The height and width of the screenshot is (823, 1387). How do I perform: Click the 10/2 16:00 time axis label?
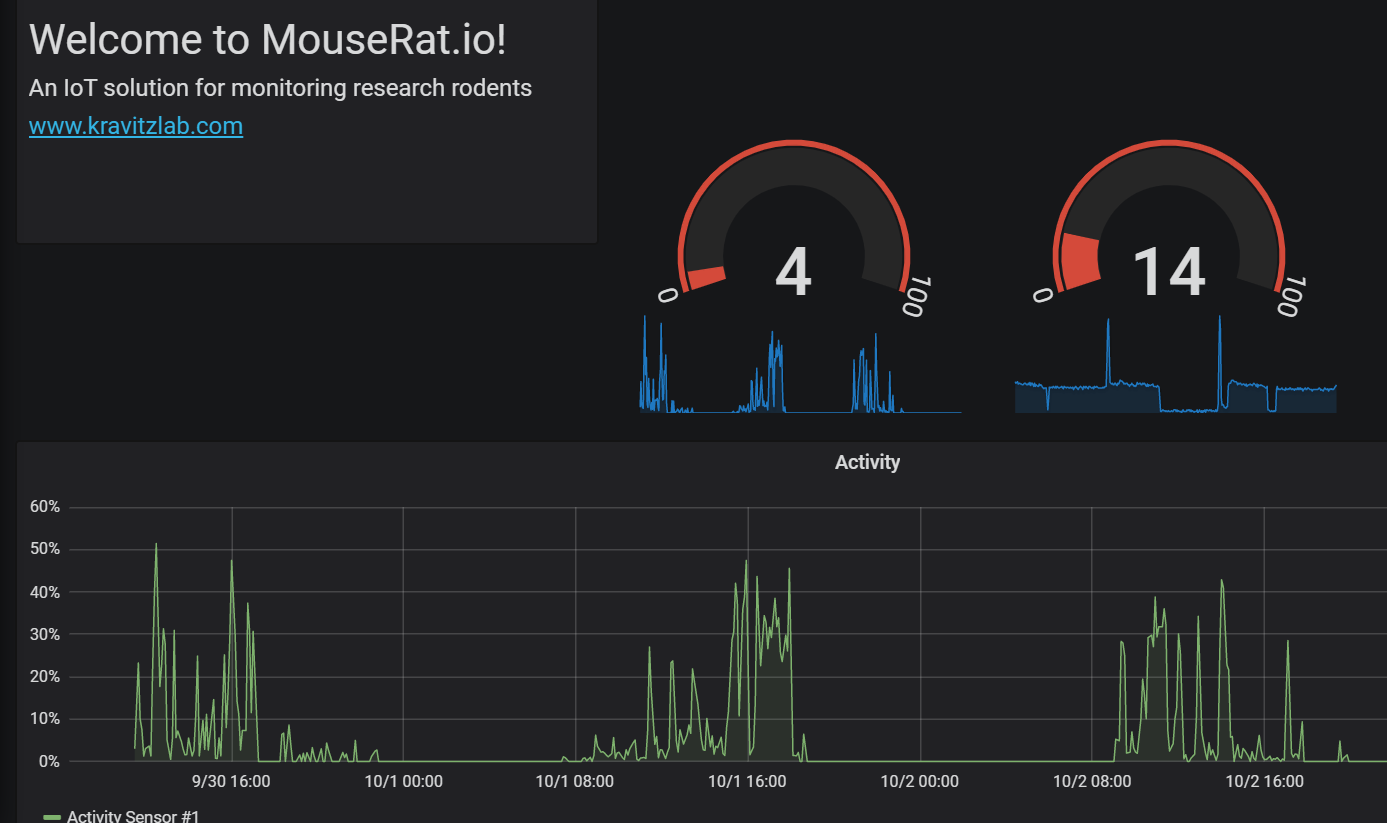[1264, 781]
